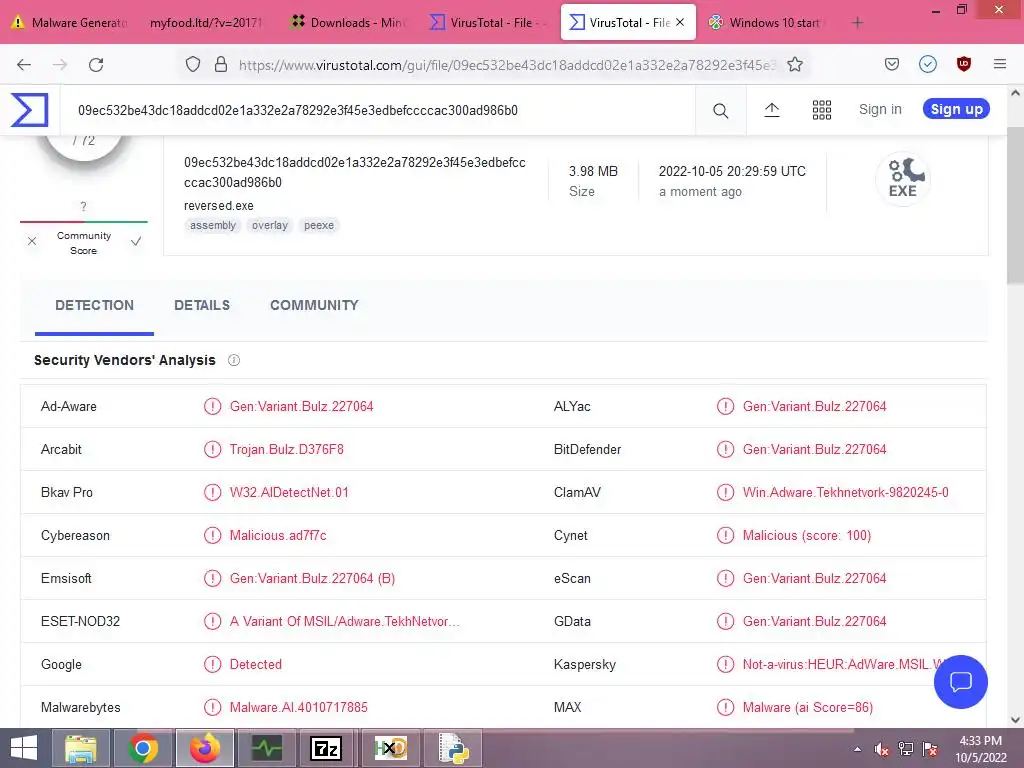Click the browser forward arrow
1024x768 pixels.
tap(60, 64)
